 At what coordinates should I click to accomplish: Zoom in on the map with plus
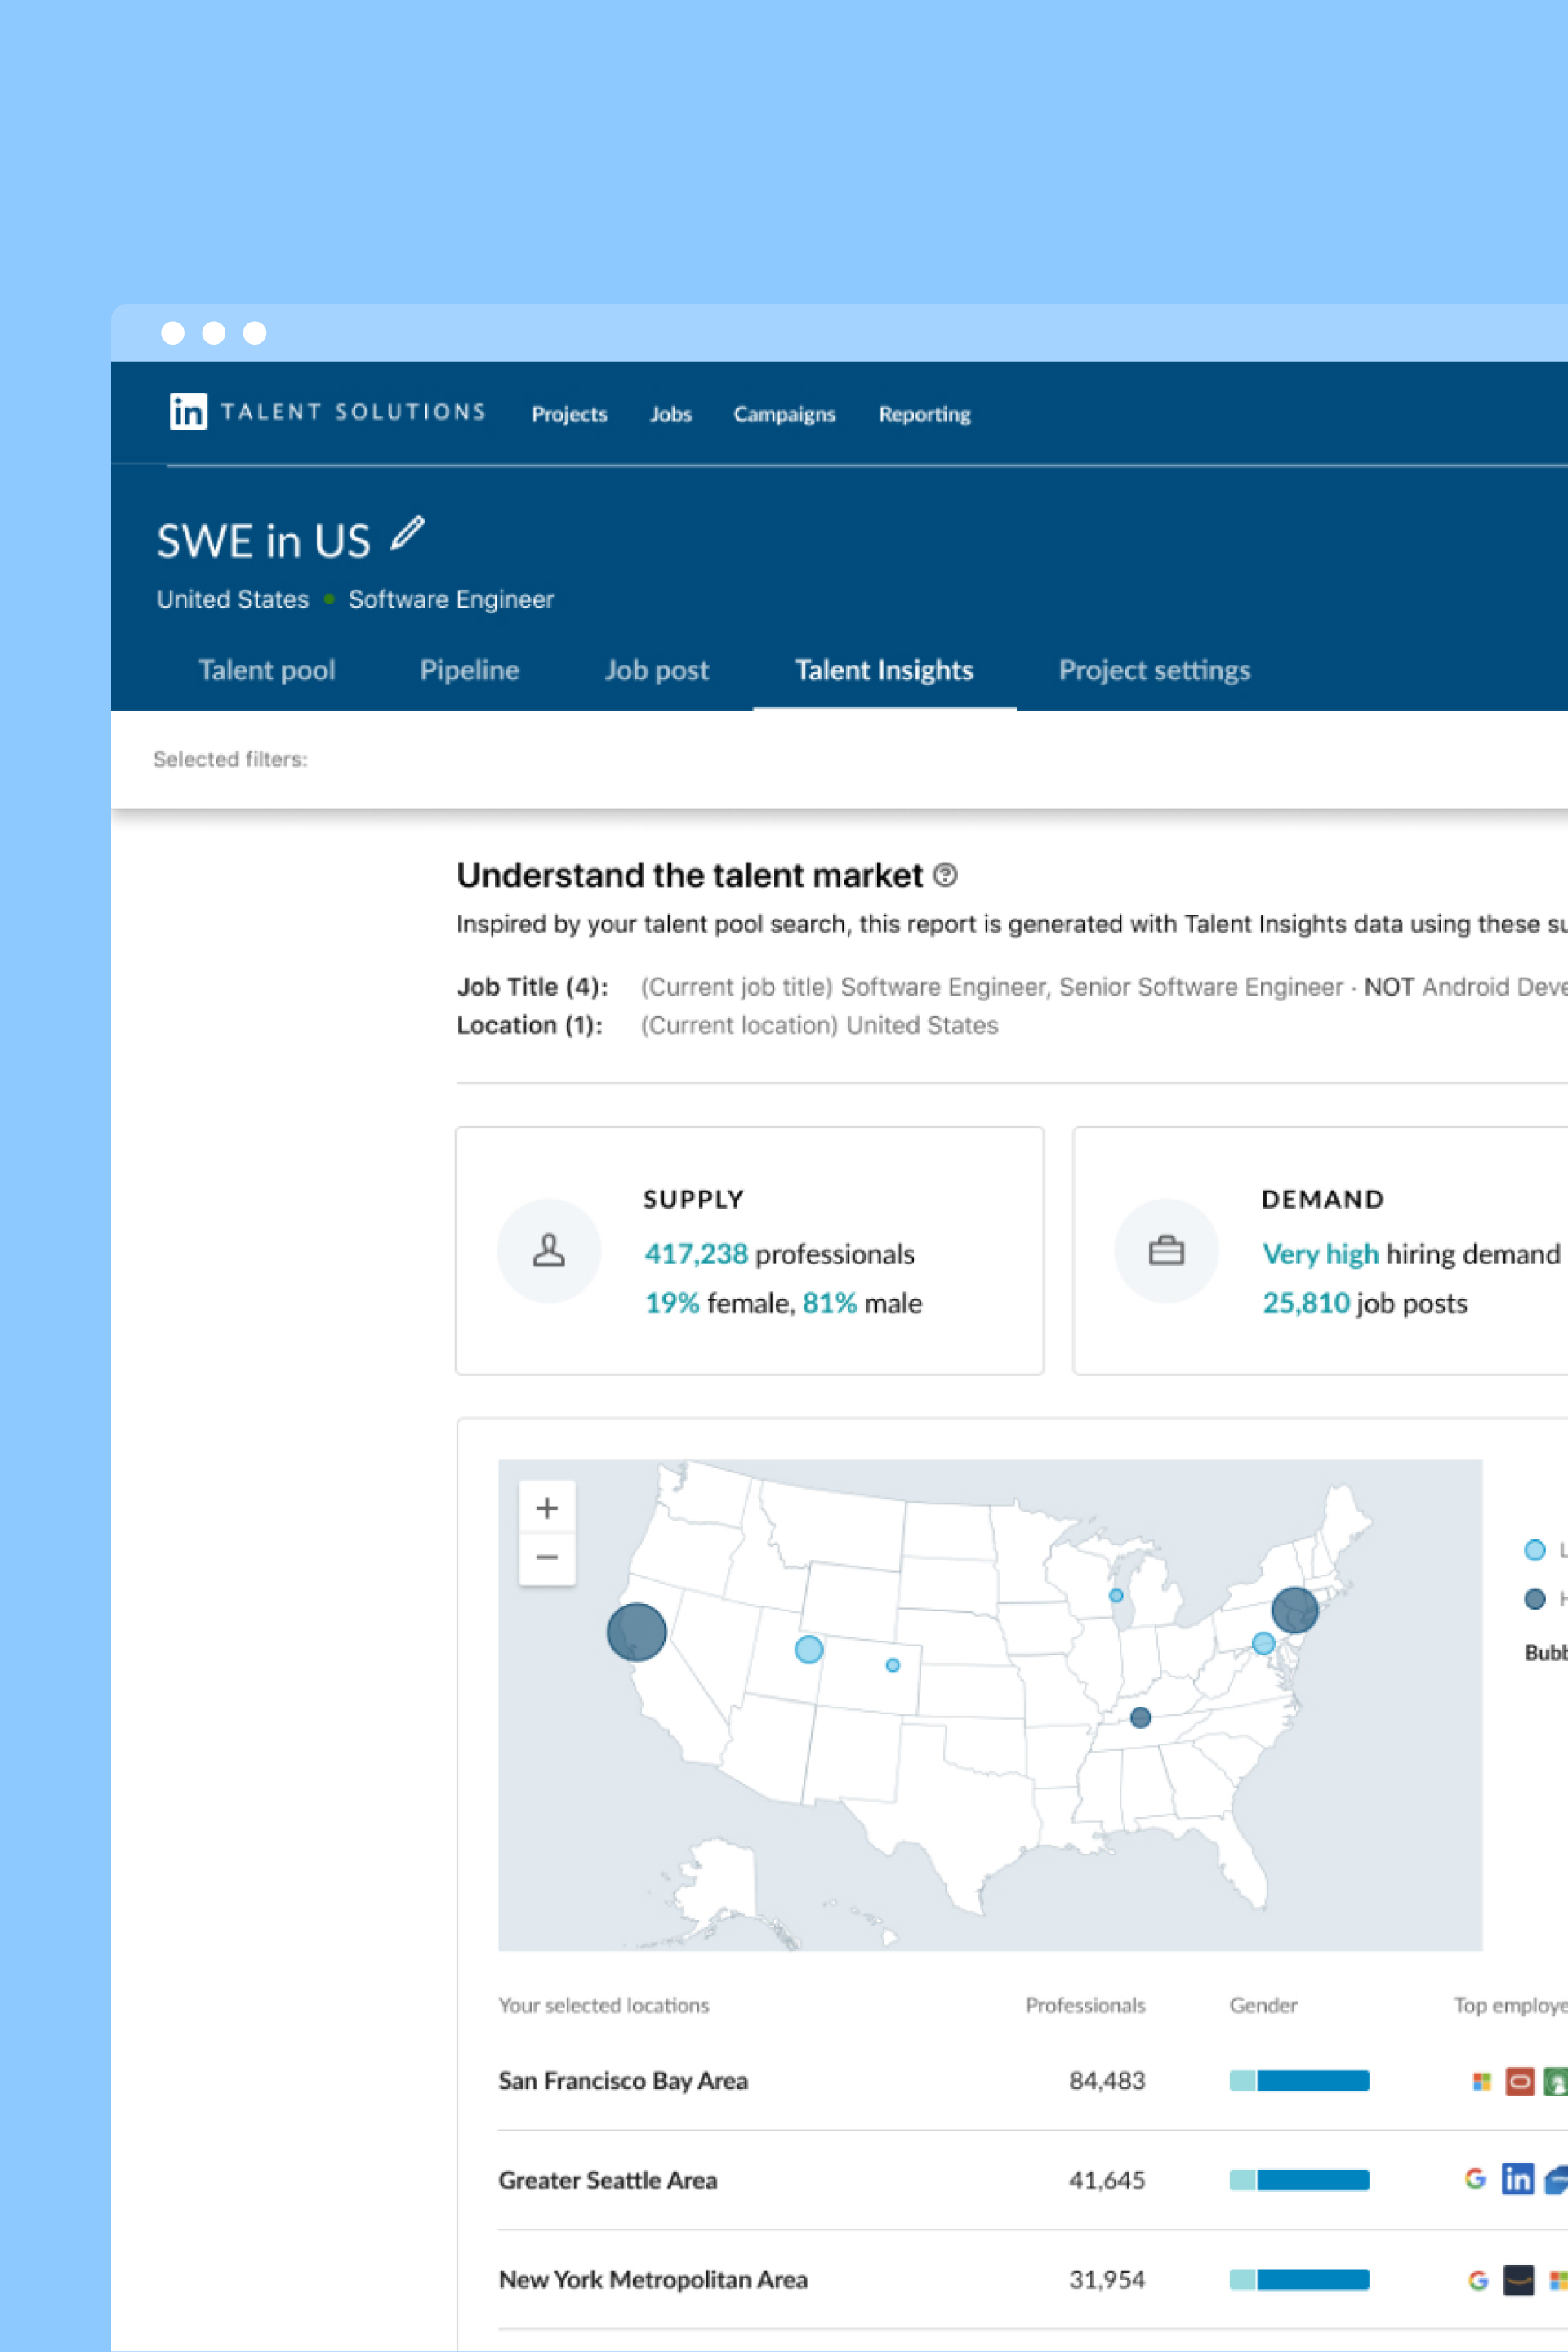[x=547, y=1508]
